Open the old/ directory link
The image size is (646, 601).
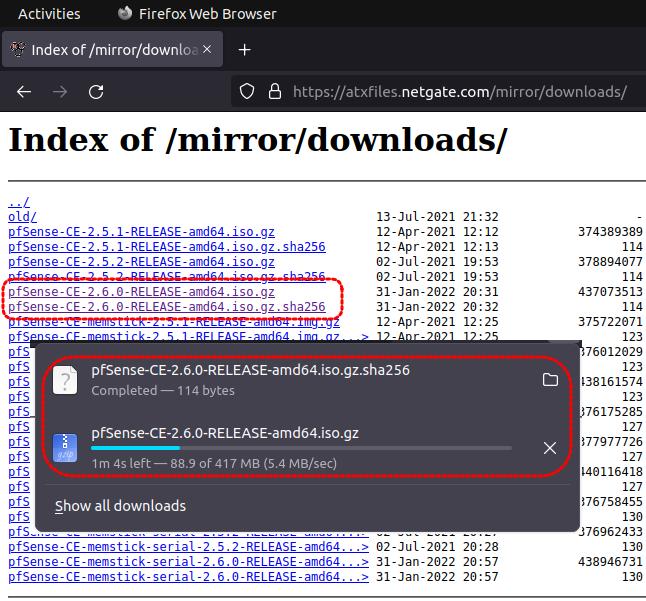(22, 217)
